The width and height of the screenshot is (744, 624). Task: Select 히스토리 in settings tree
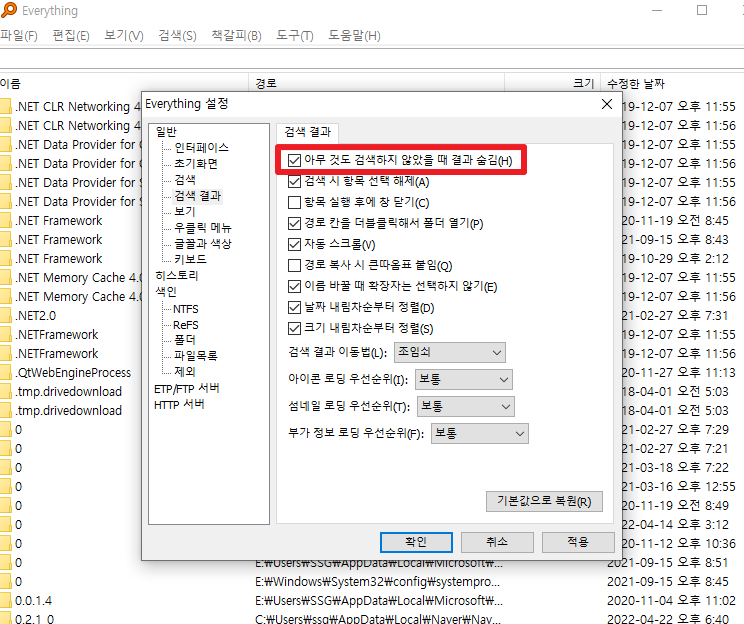pos(177,276)
